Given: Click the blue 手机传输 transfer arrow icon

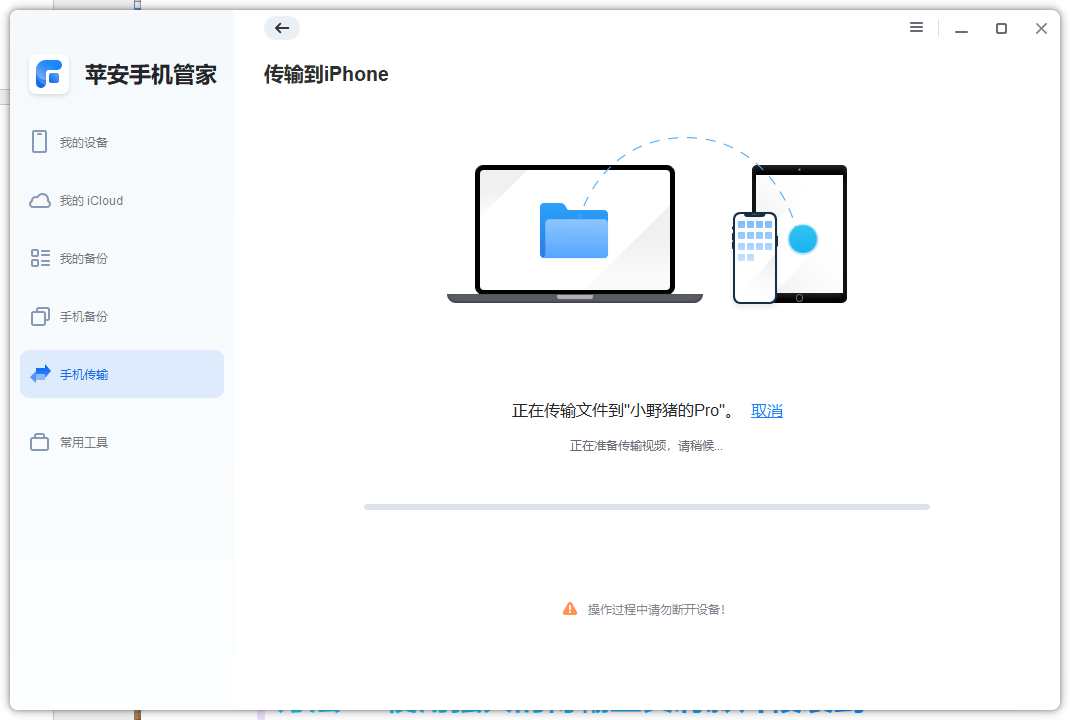Looking at the screenshot, I should [x=42, y=373].
